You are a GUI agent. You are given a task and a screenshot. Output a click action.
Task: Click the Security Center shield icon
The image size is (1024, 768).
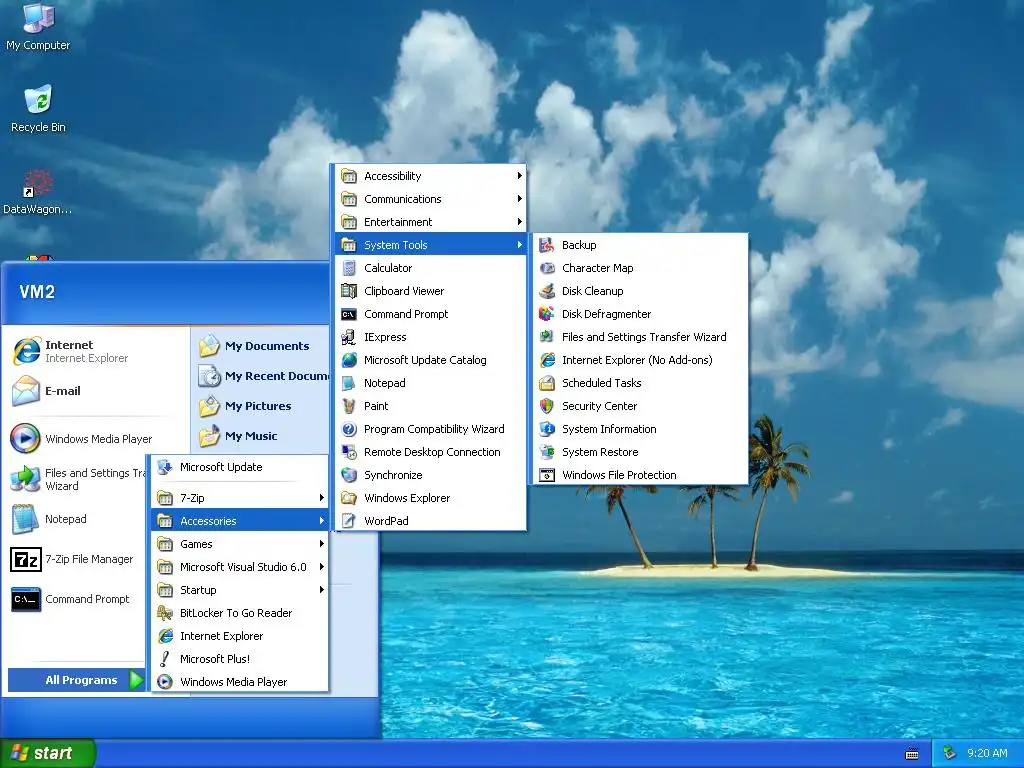click(x=547, y=406)
